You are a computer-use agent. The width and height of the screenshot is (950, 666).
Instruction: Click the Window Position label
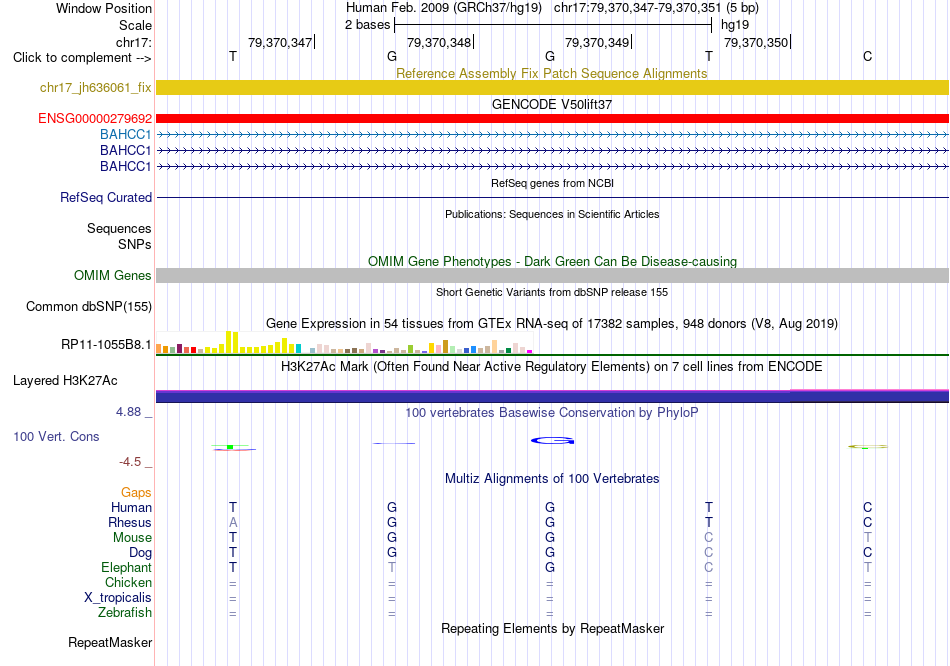pos(104,8)
